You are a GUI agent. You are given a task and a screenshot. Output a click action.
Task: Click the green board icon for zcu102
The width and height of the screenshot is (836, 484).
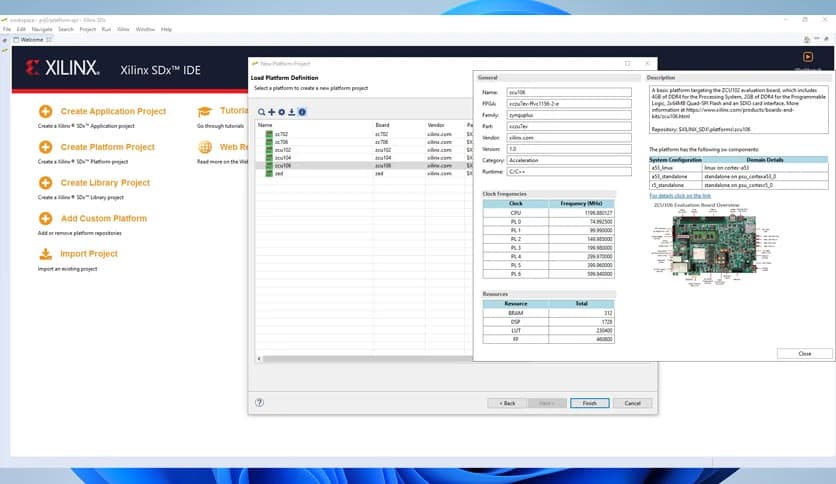[x=269, y=150]
